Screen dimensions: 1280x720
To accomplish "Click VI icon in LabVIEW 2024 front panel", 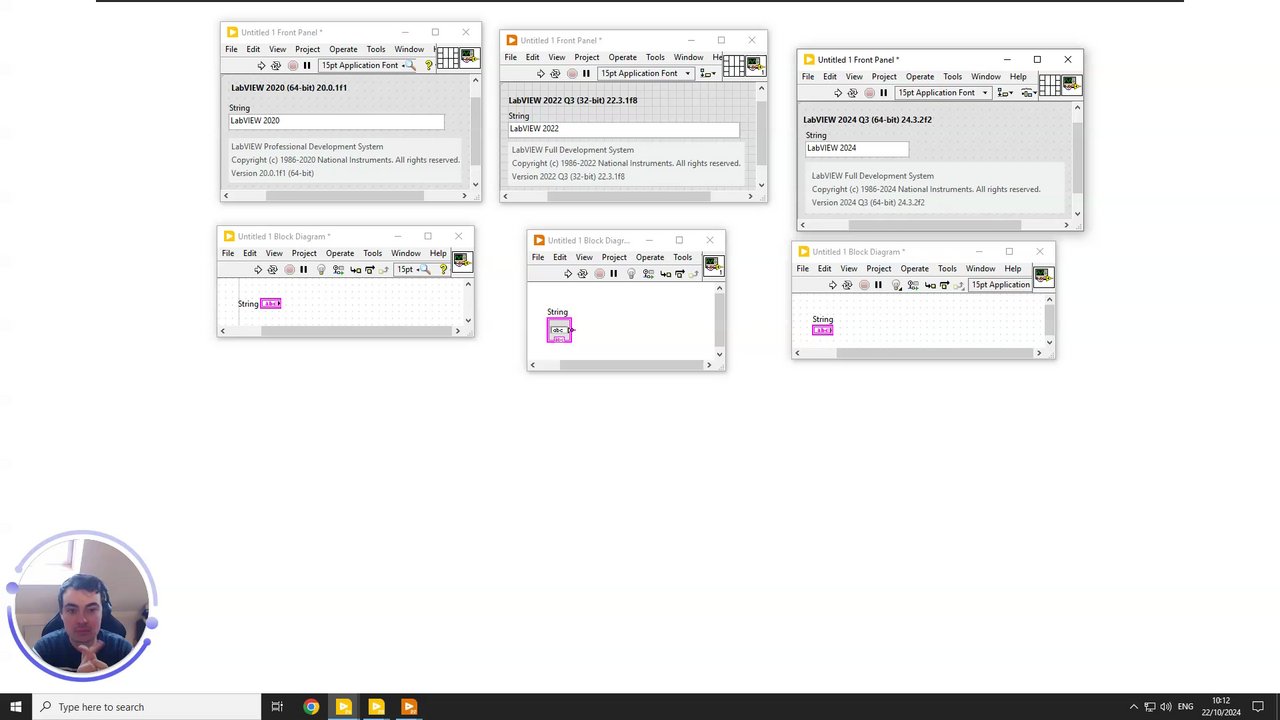I will pyautogui.click(x=1070, y=84).
